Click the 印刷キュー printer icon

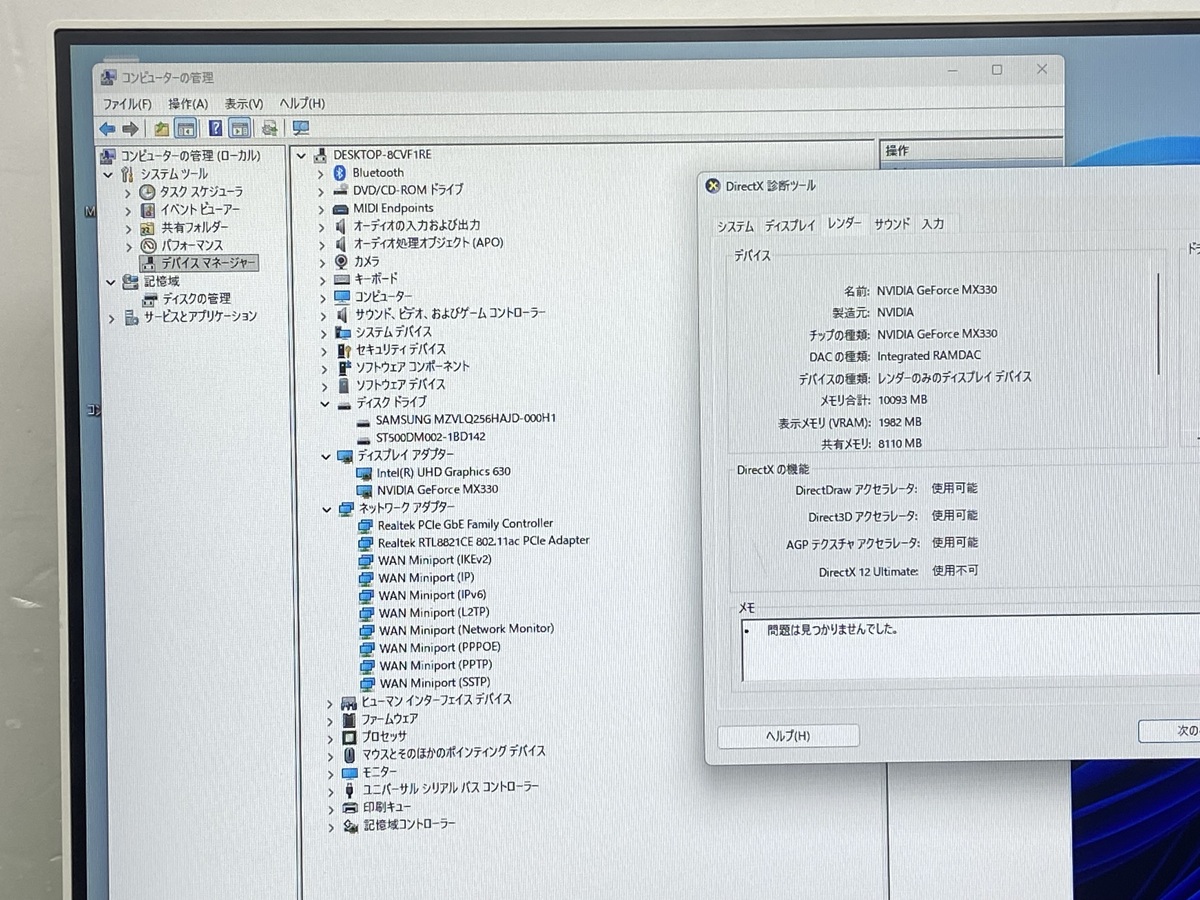coord(350,807)
